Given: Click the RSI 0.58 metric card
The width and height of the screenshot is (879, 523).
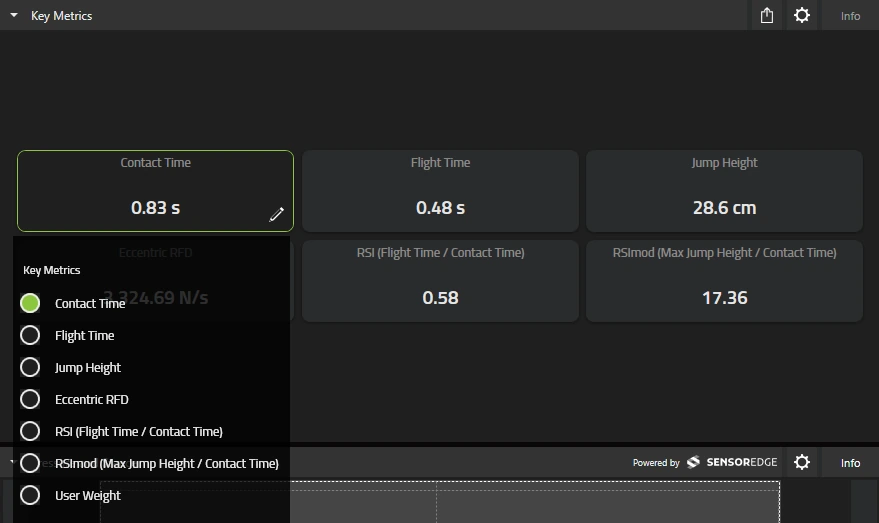Looking at the screenshot, I should coord(440,281).
